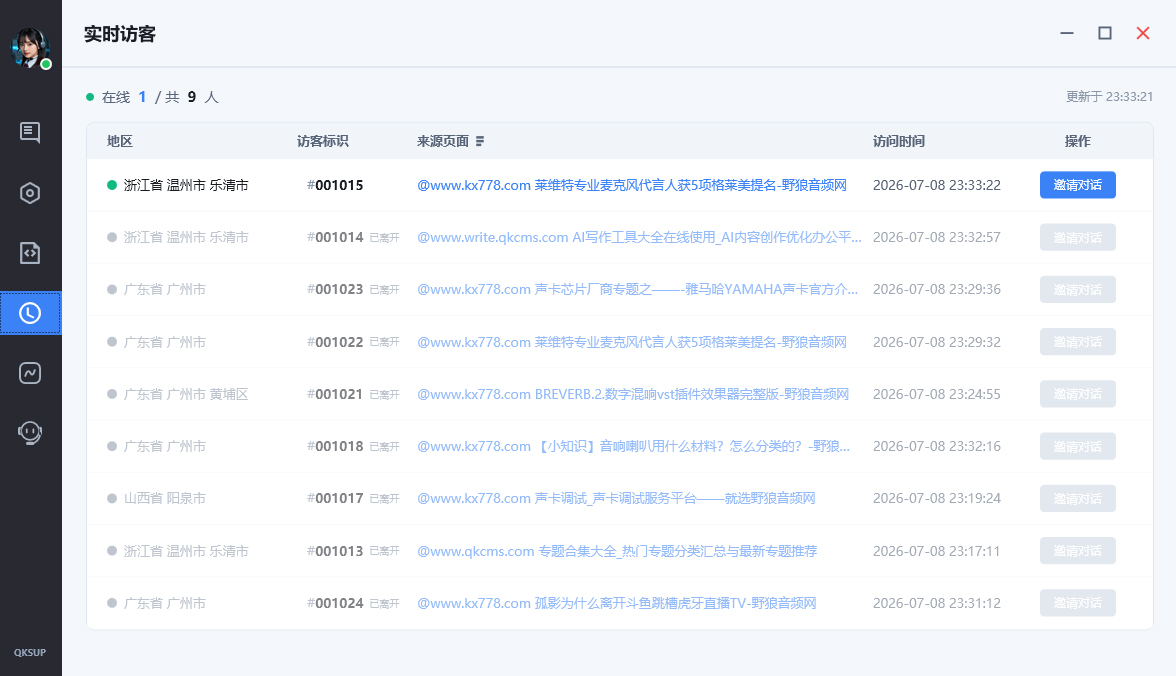1176x676 pixels.
Task: Click the 地区 column header
Action: (120, 141)
